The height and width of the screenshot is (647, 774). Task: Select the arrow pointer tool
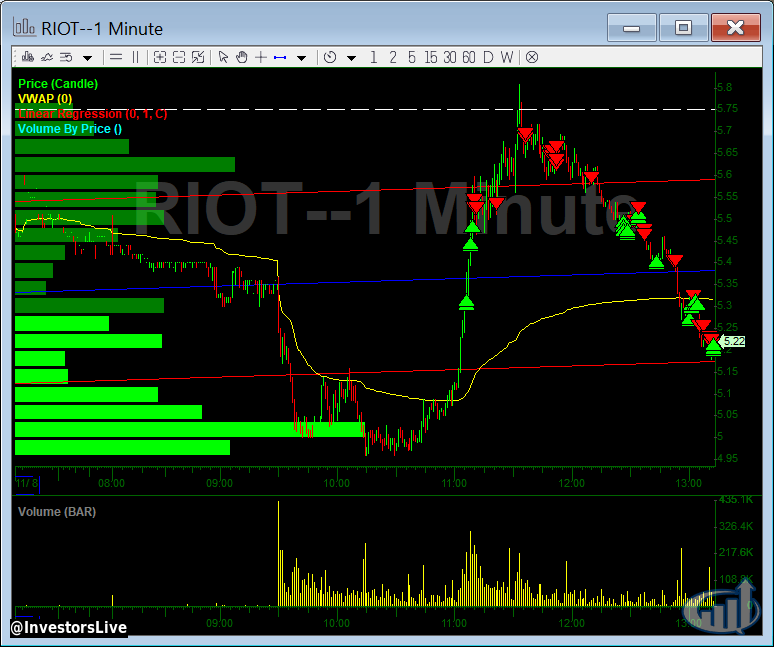(223, 58)
